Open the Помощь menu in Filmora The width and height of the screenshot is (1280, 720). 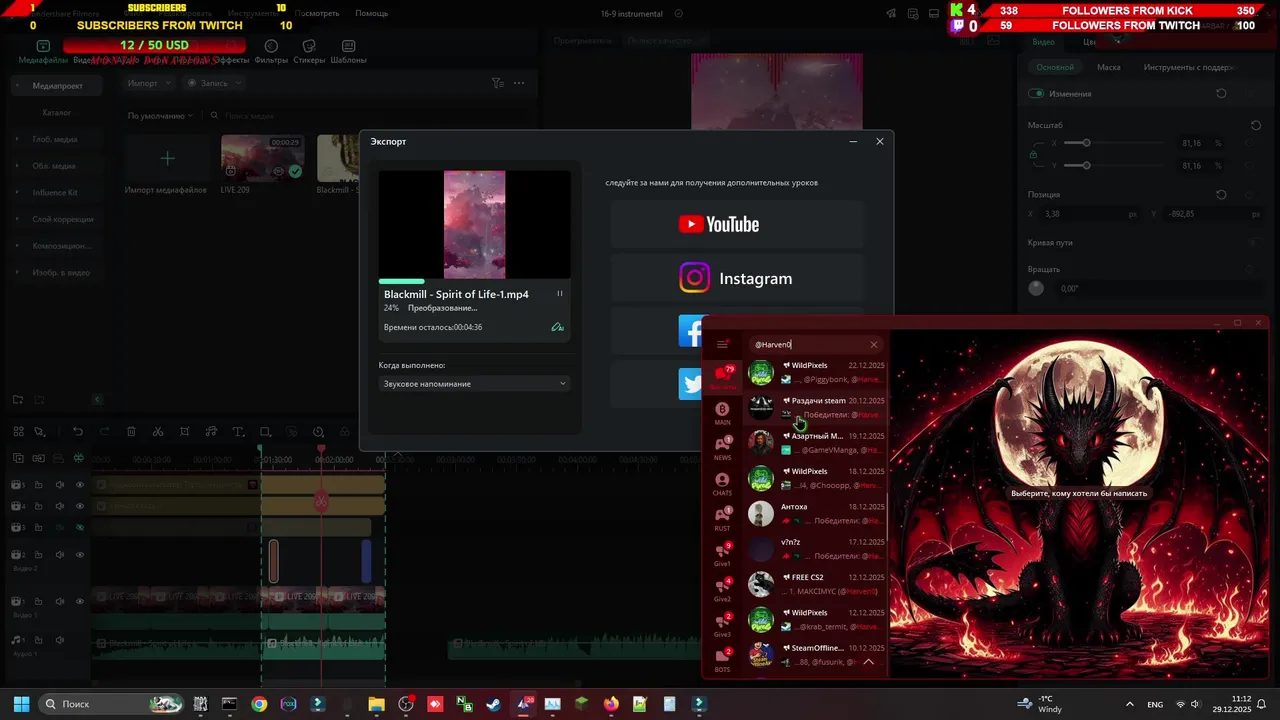point(371,14)
